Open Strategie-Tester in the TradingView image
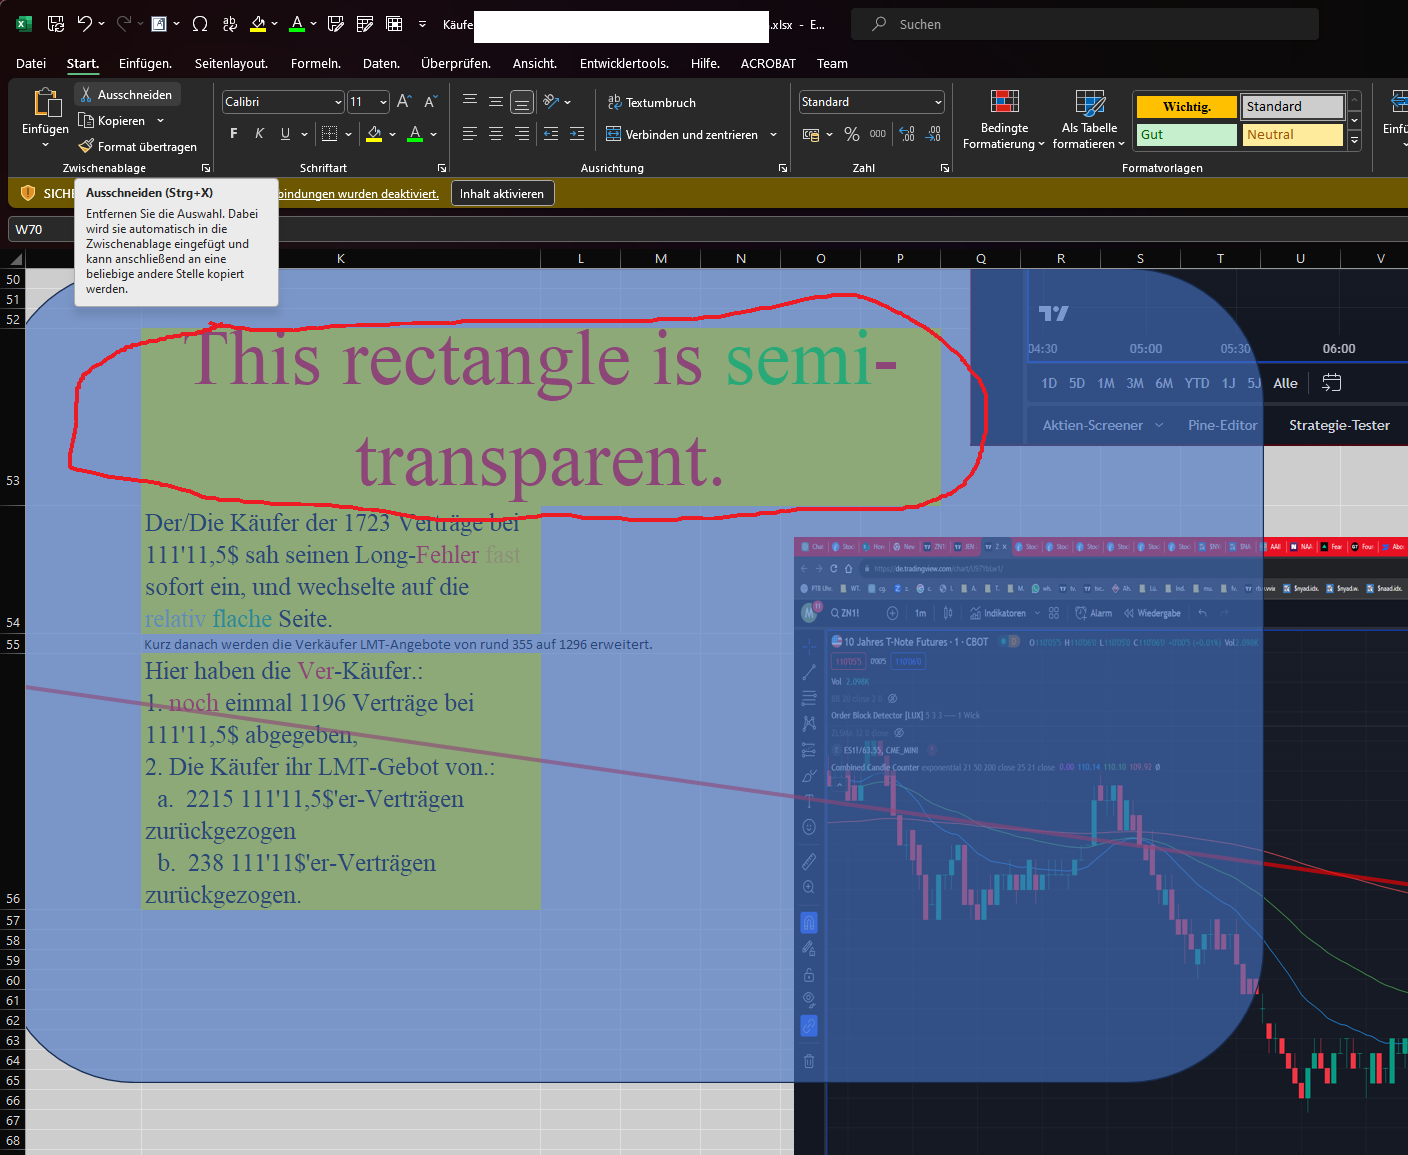 click(1339, 425)
